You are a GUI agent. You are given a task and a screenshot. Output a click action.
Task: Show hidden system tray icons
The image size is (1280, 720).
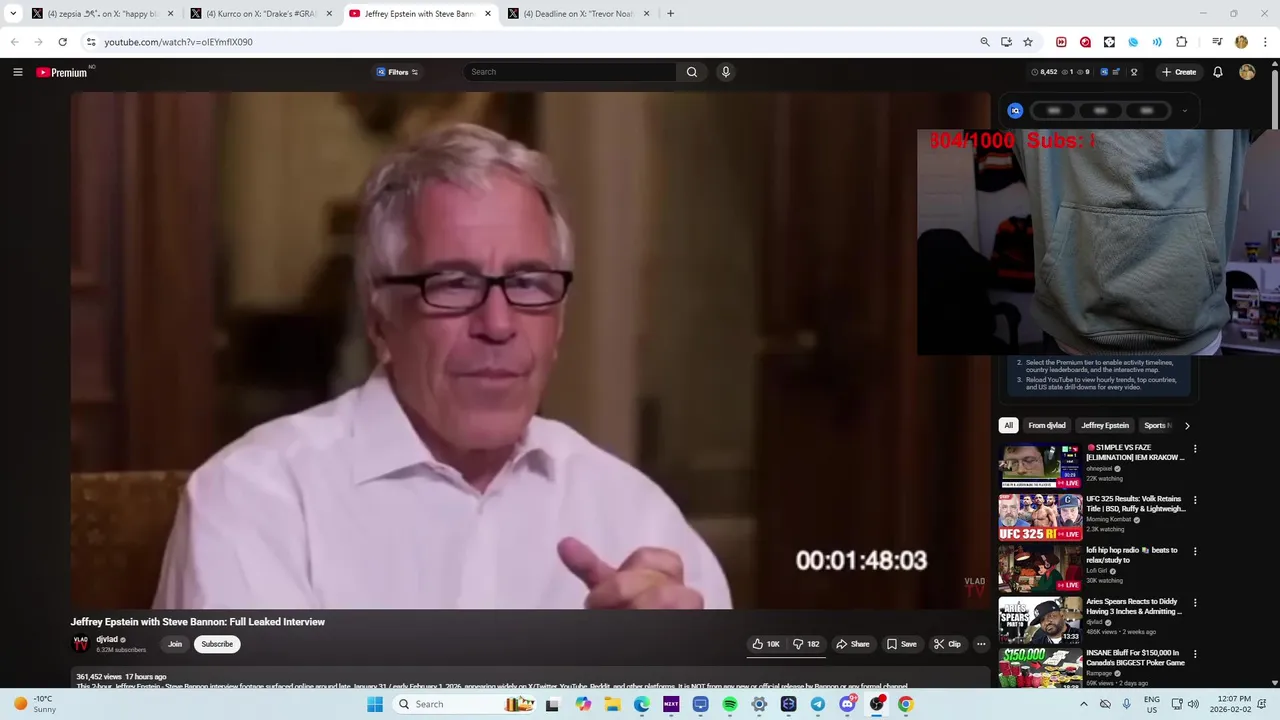(1083, 704)
